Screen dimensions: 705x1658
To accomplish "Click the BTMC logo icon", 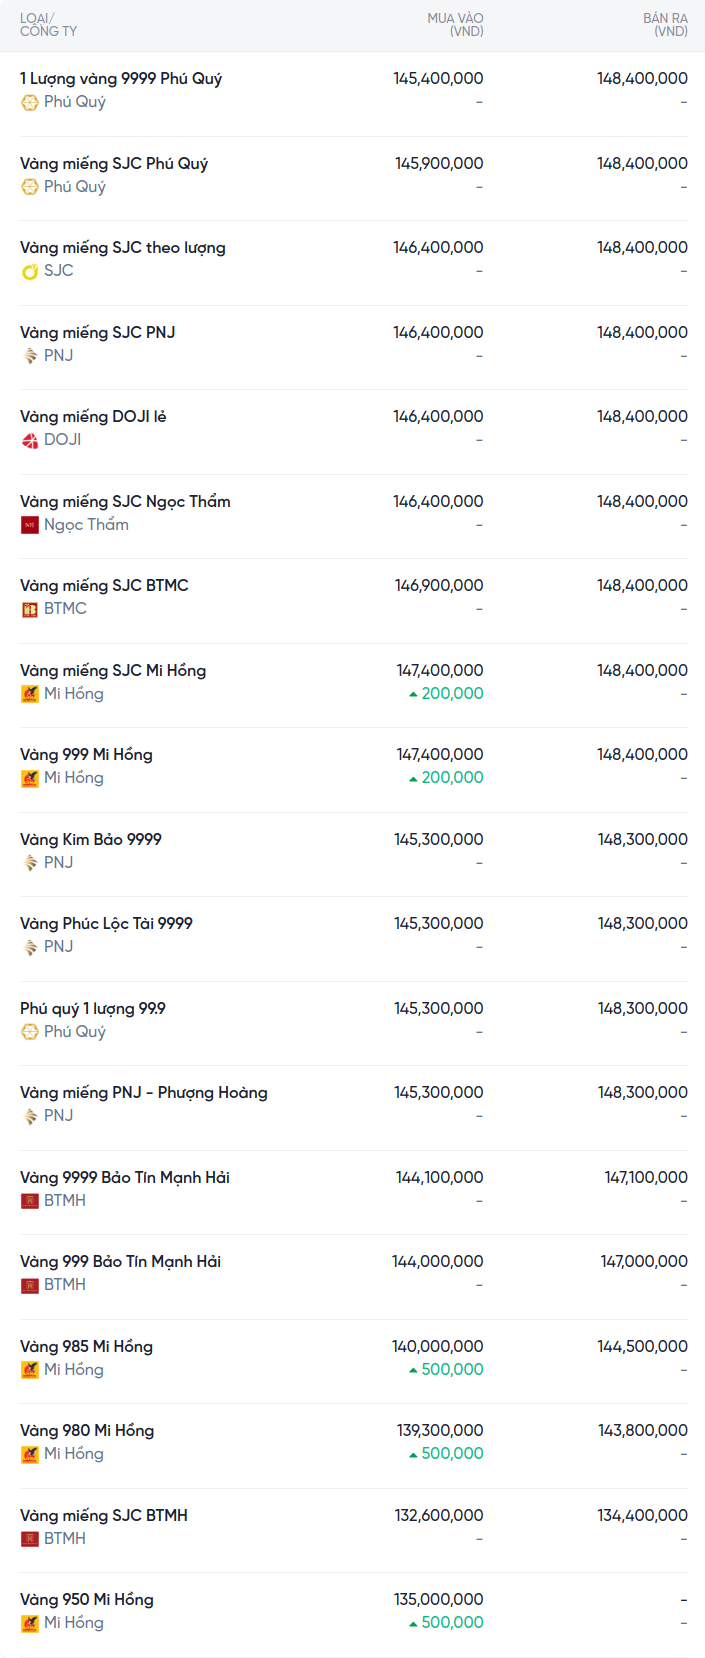I will point(30,609).
